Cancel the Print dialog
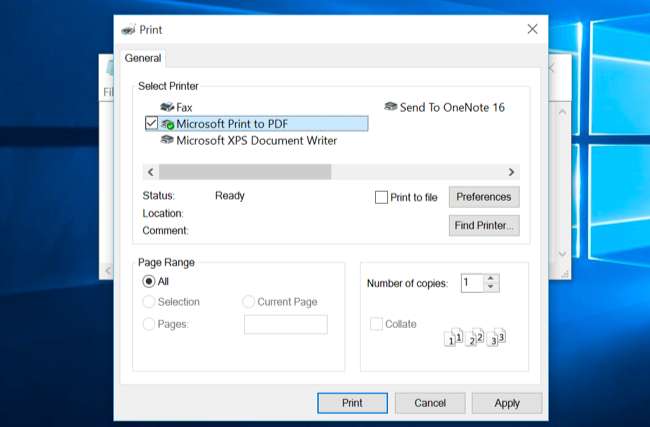The height and width of the screenshot is (427, 650). tap(430, 403)
